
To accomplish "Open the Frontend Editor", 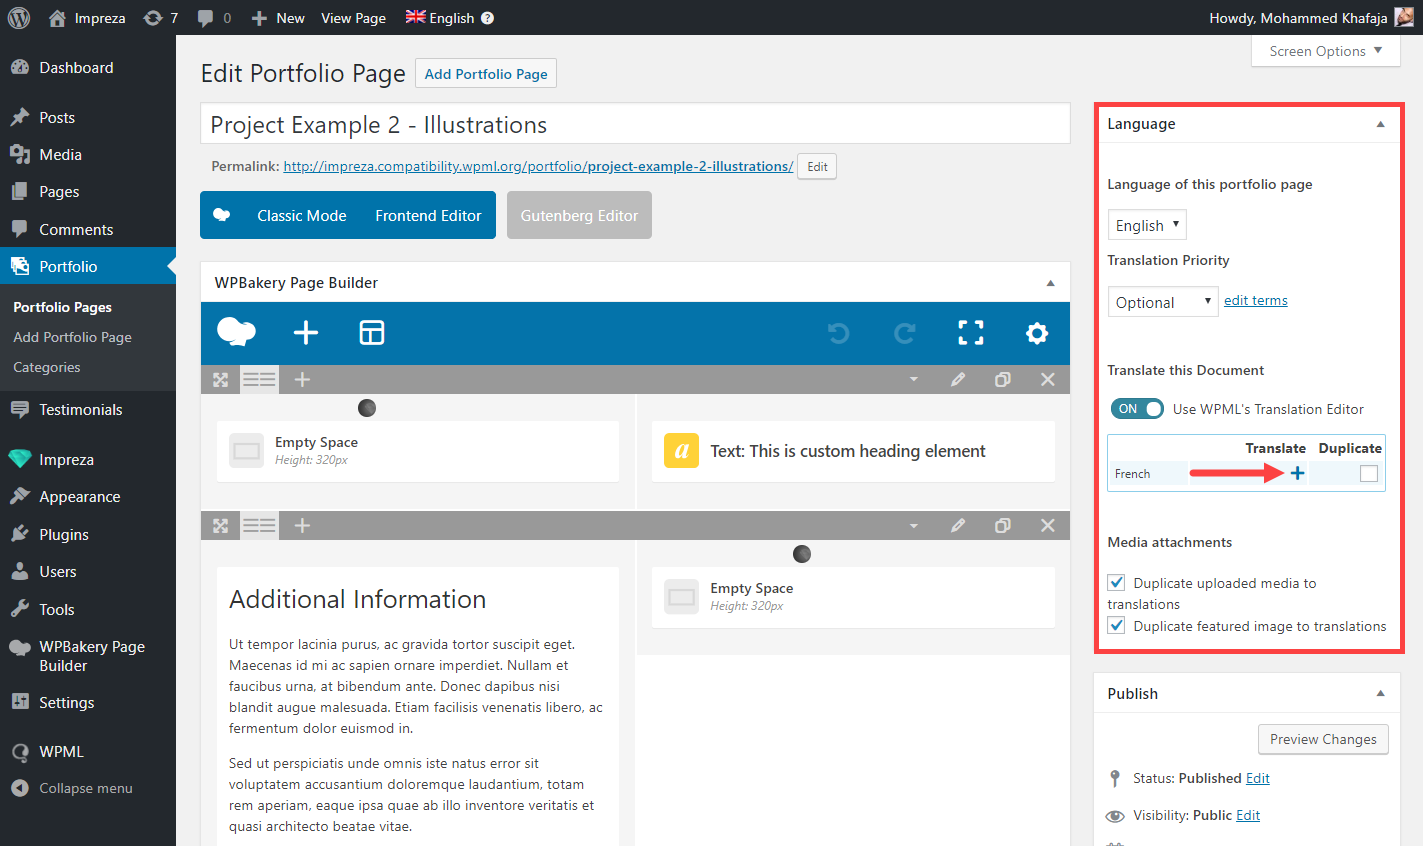I will click(x=428, y=216).
